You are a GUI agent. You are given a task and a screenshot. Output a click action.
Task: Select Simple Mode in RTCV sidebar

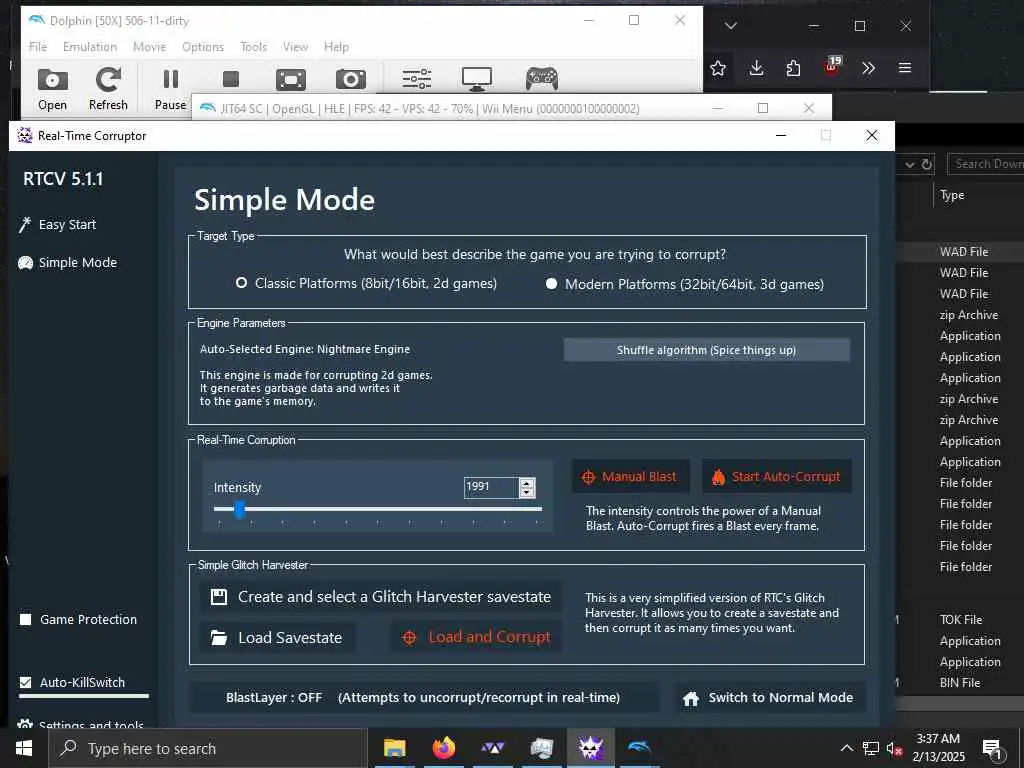67,263
